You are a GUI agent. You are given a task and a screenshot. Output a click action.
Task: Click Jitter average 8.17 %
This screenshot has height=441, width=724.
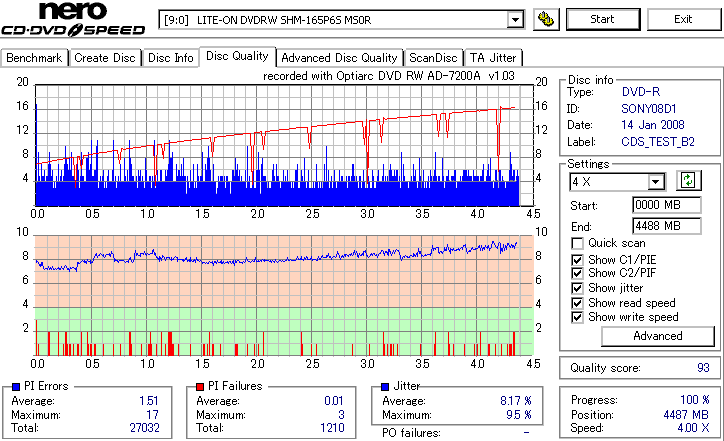[516, 401]
